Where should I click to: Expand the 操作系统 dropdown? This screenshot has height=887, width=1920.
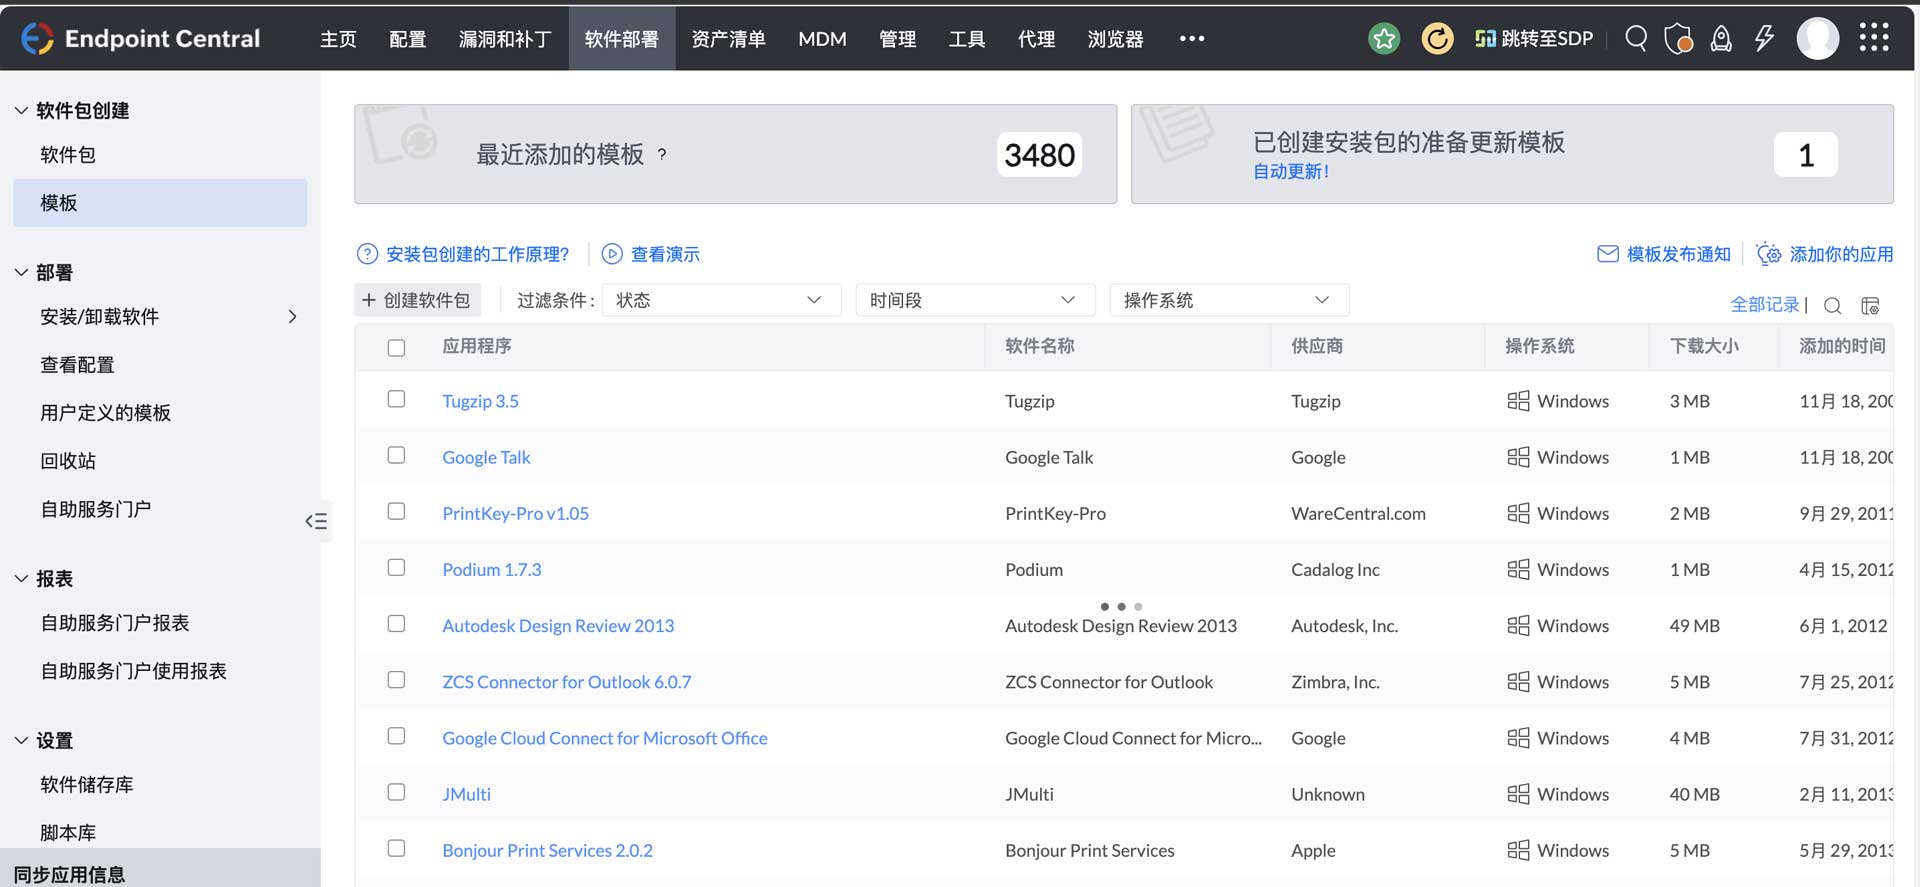[x=1228, y=300]
